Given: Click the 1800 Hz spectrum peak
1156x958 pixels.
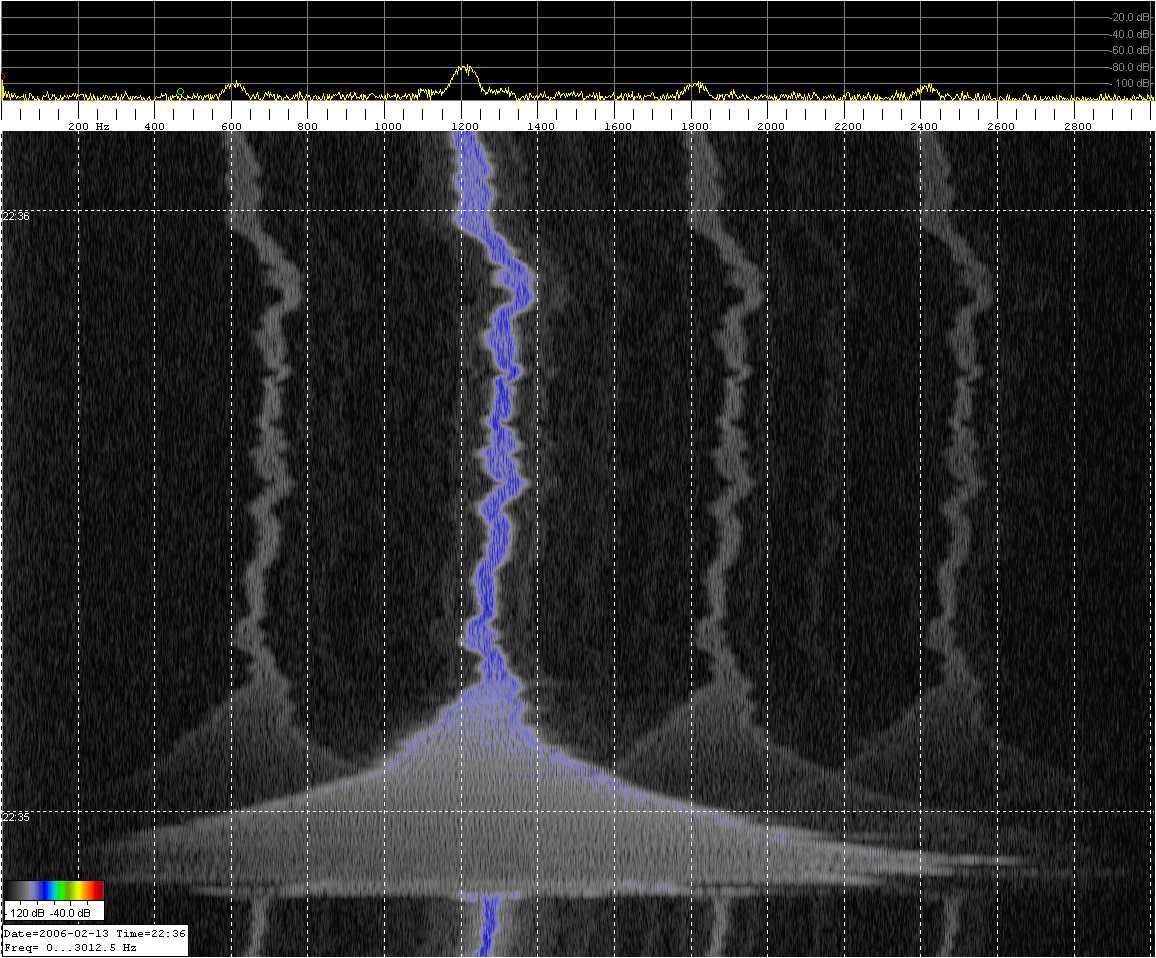Looking at the screenshot, I should coord(698,86).
